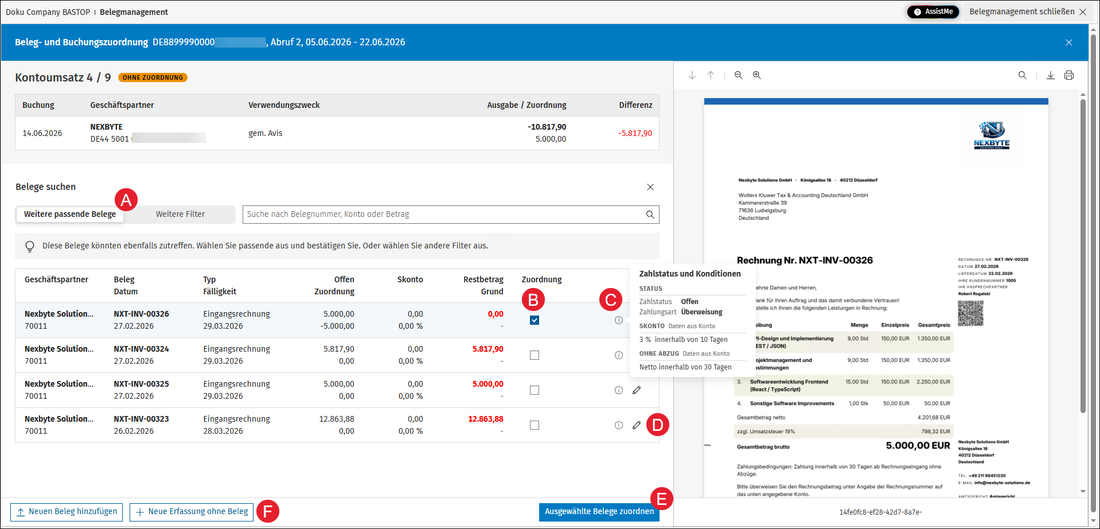Go to previous page with down arrow in viewer
The height and width of the screenshot is (529, 1100).
tap(692, 75)
